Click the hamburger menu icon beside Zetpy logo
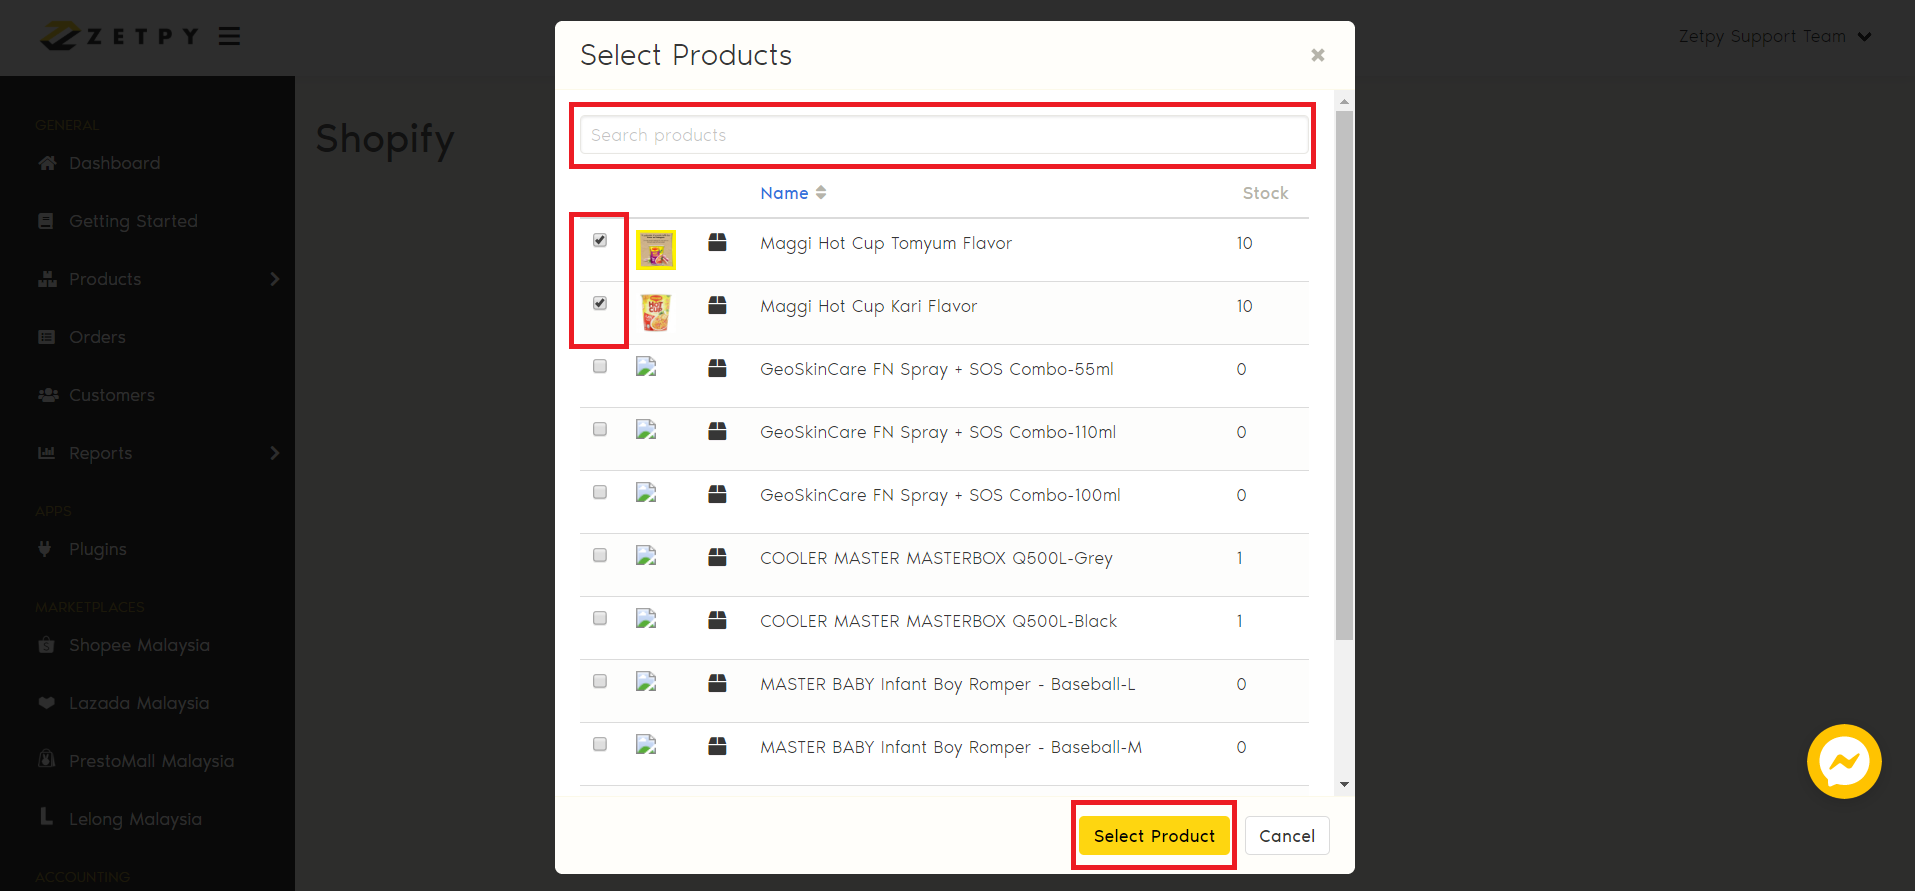Viewport: 1915px width, 891px height. [x=230, y=36]
